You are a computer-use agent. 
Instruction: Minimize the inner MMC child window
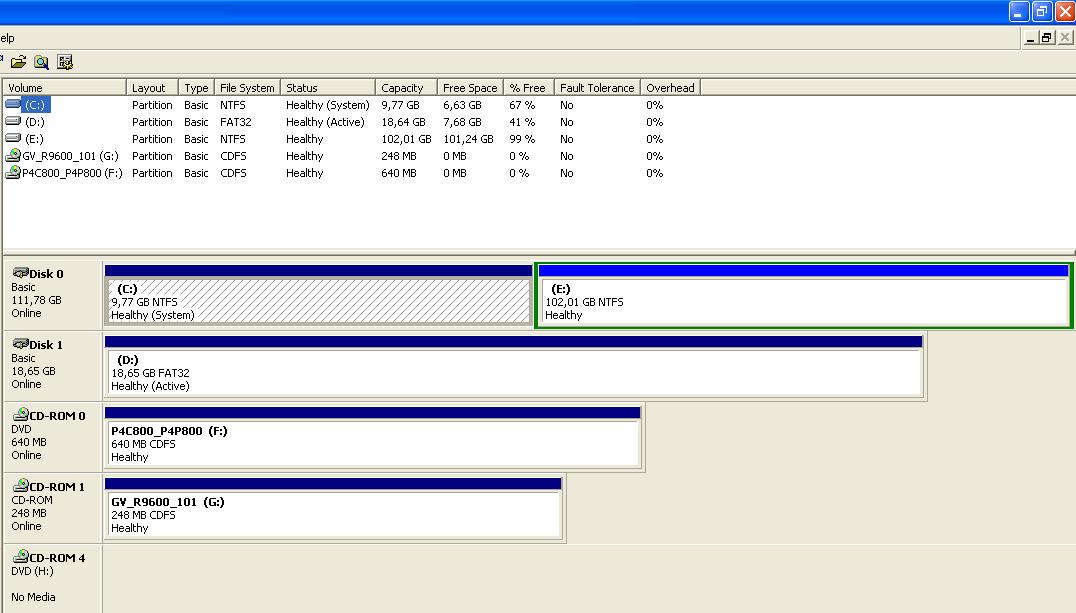(1030, 38)
